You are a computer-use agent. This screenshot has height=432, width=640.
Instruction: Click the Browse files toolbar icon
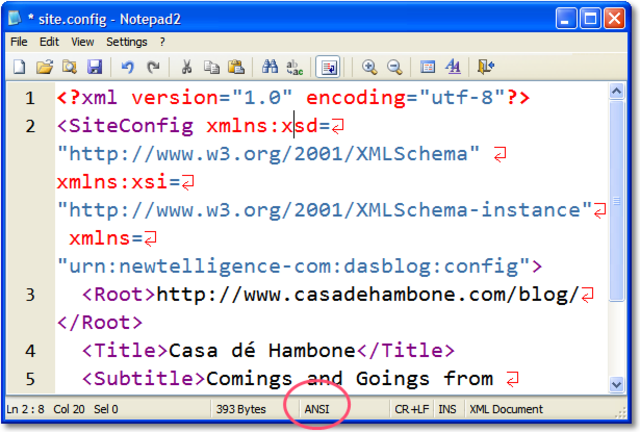click(x=69, y=66)
